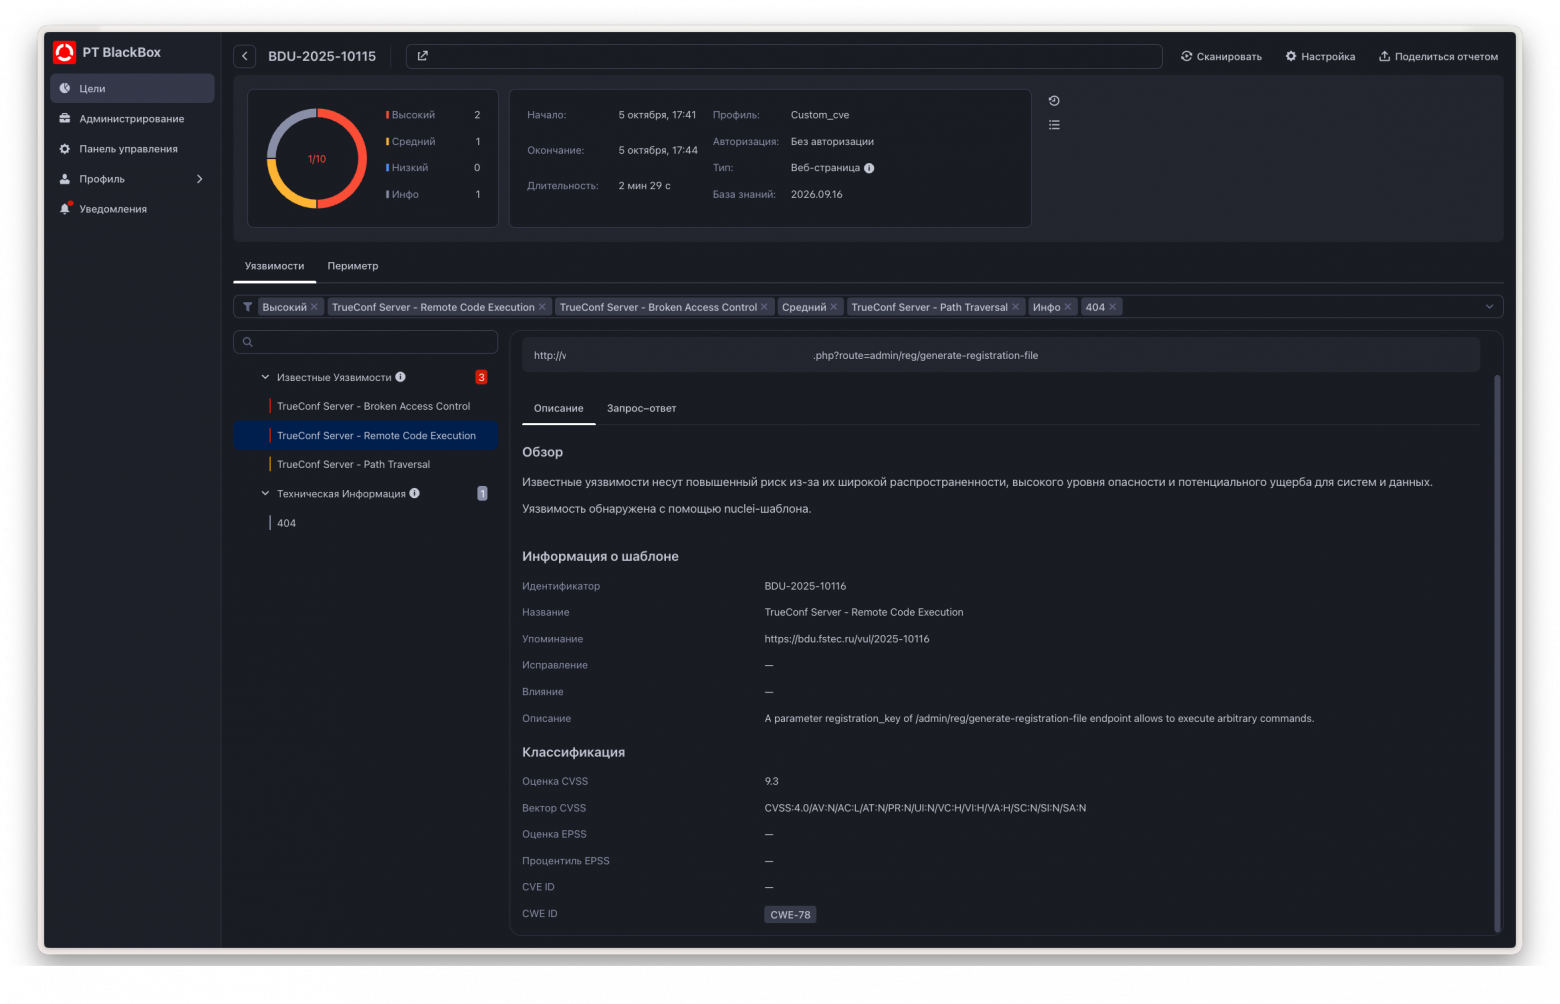Remove the Высокий filter chip
This screenshot has width=1560, height=1004.
pos(314,307)
